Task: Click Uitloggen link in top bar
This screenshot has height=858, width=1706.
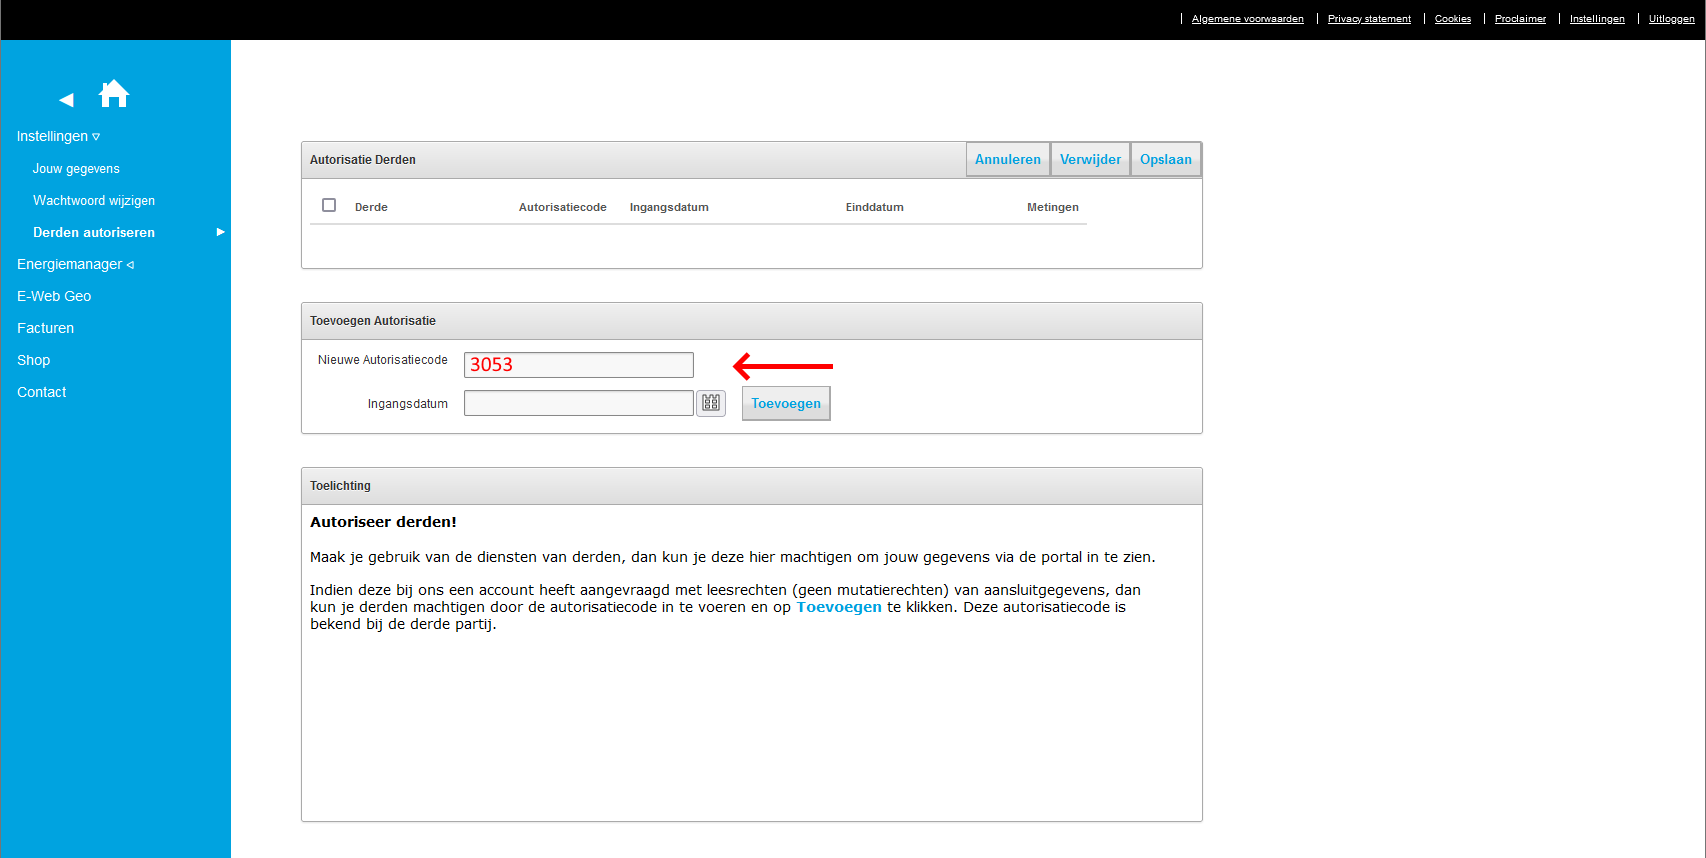Action: tap(1671, 19)
